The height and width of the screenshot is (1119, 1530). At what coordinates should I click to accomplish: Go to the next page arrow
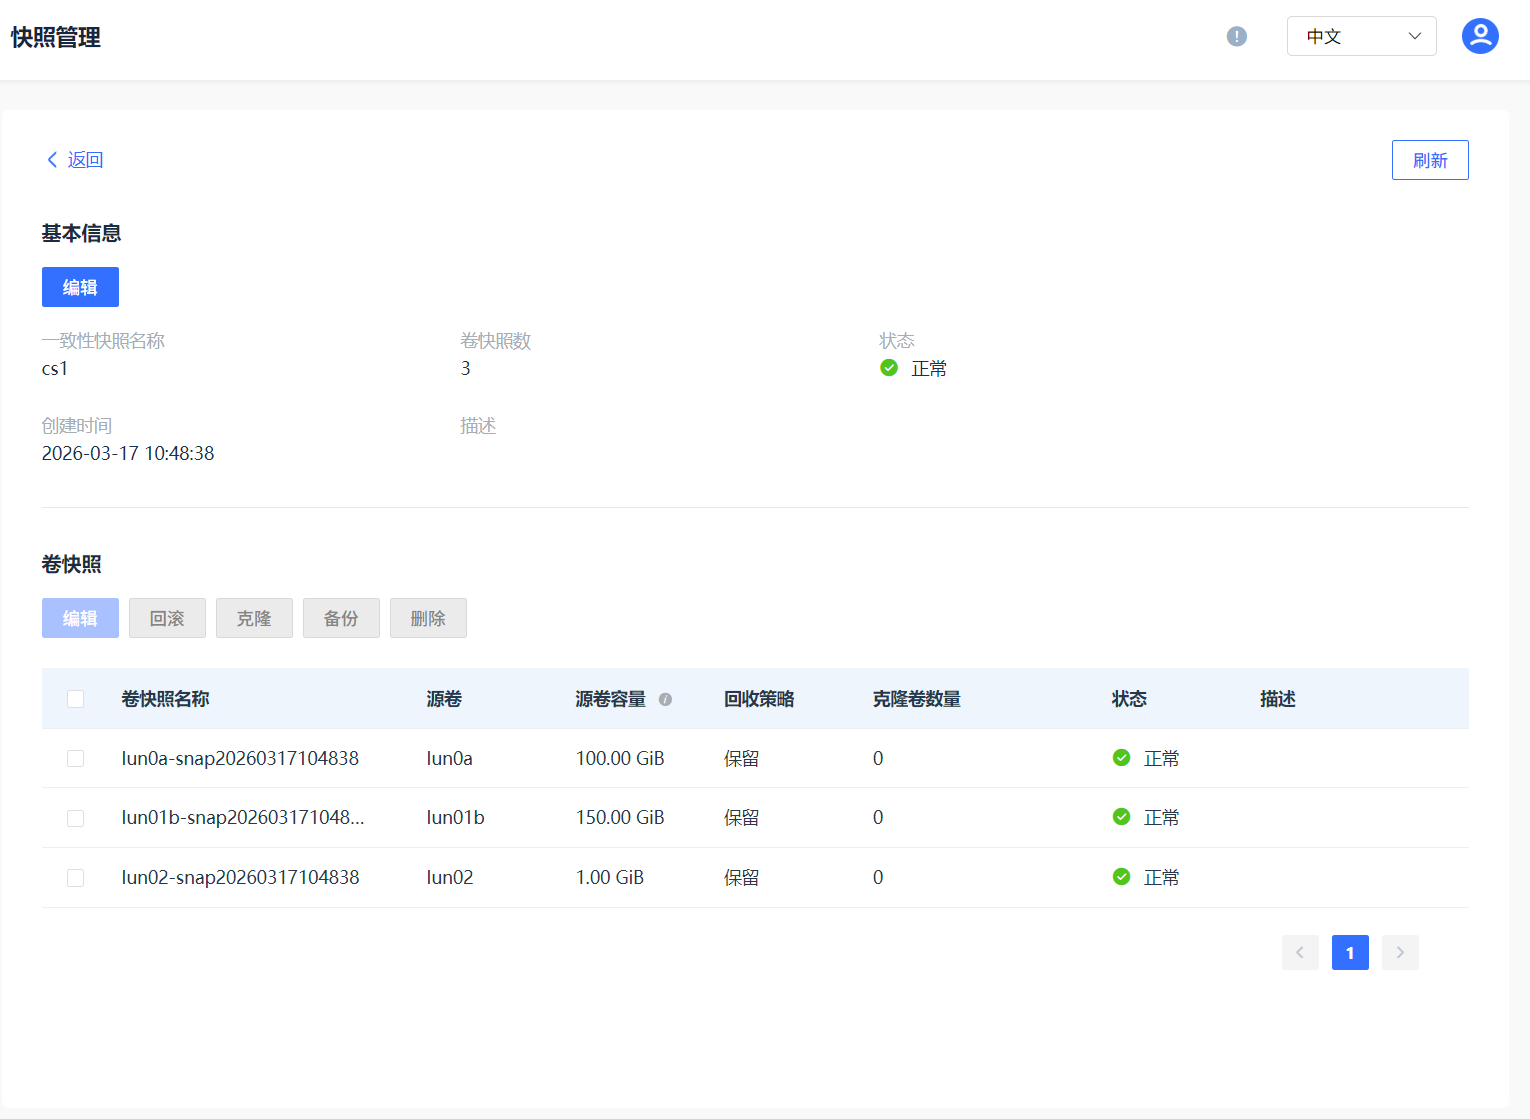(x=1400, y=953)
